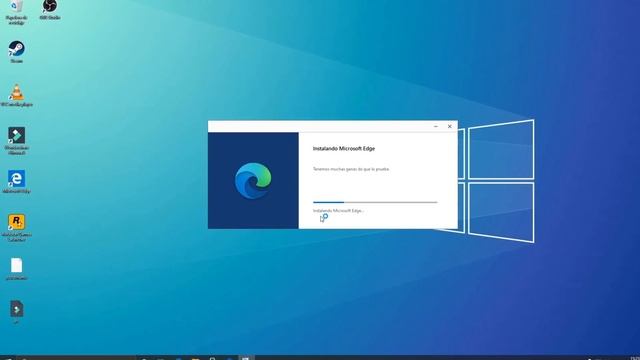640x360 pixels.
Task: Select the OBS Studio desktop shortcut
Action: tap(50, 9)
